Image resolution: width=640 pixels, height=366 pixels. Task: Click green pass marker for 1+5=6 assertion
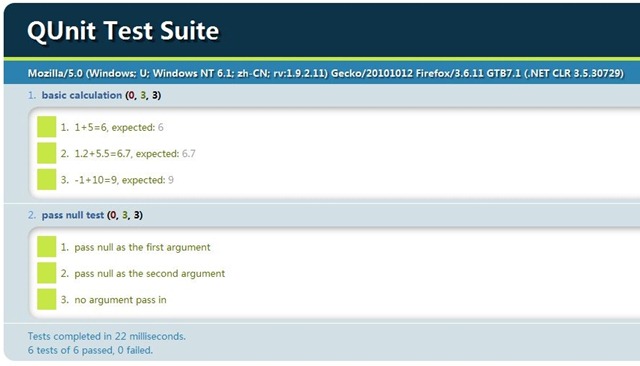[47, 127]
